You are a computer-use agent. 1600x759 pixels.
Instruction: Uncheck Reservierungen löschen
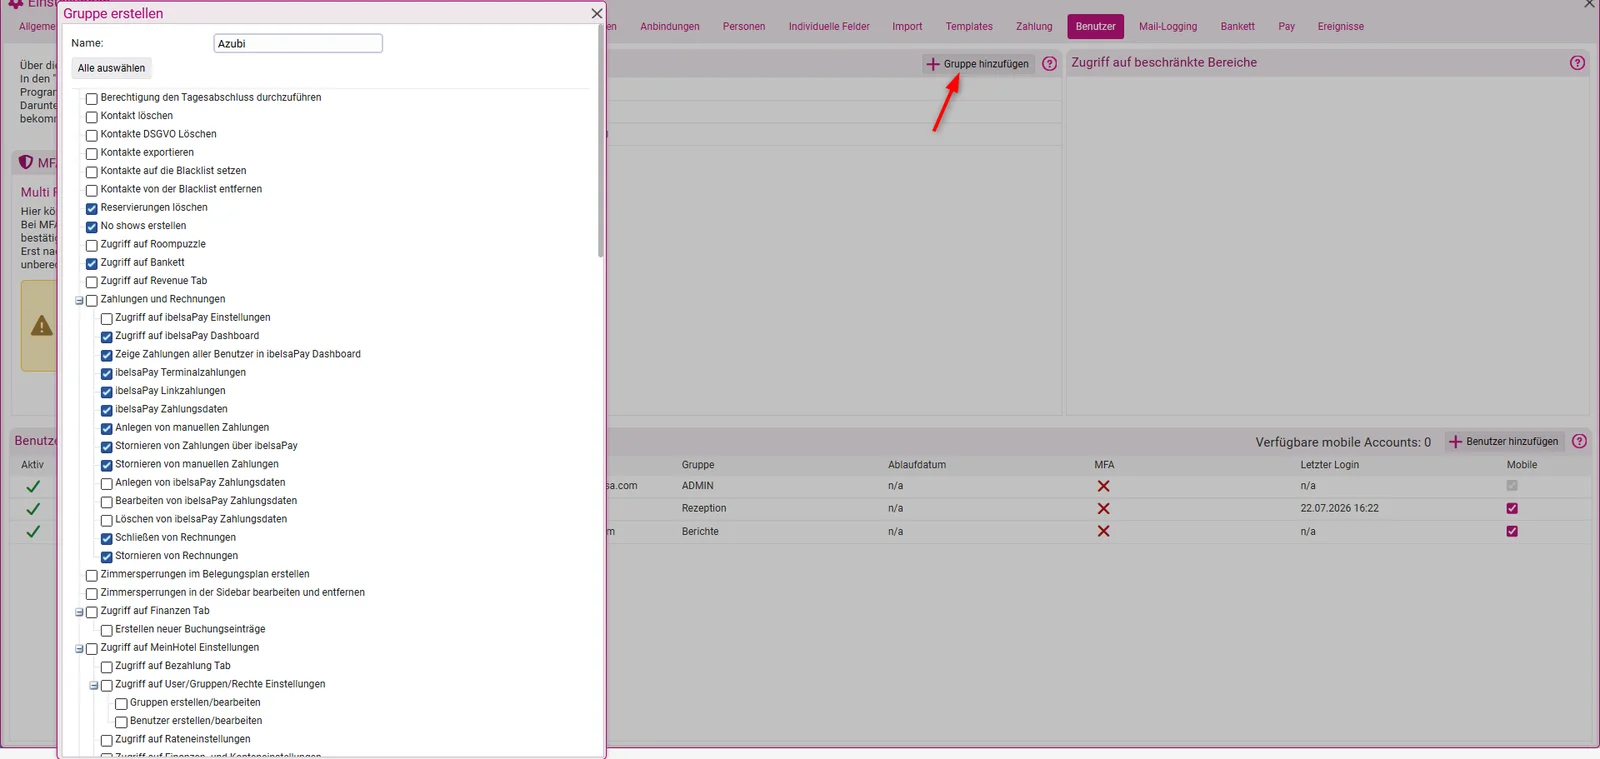[x=92, y=209]
